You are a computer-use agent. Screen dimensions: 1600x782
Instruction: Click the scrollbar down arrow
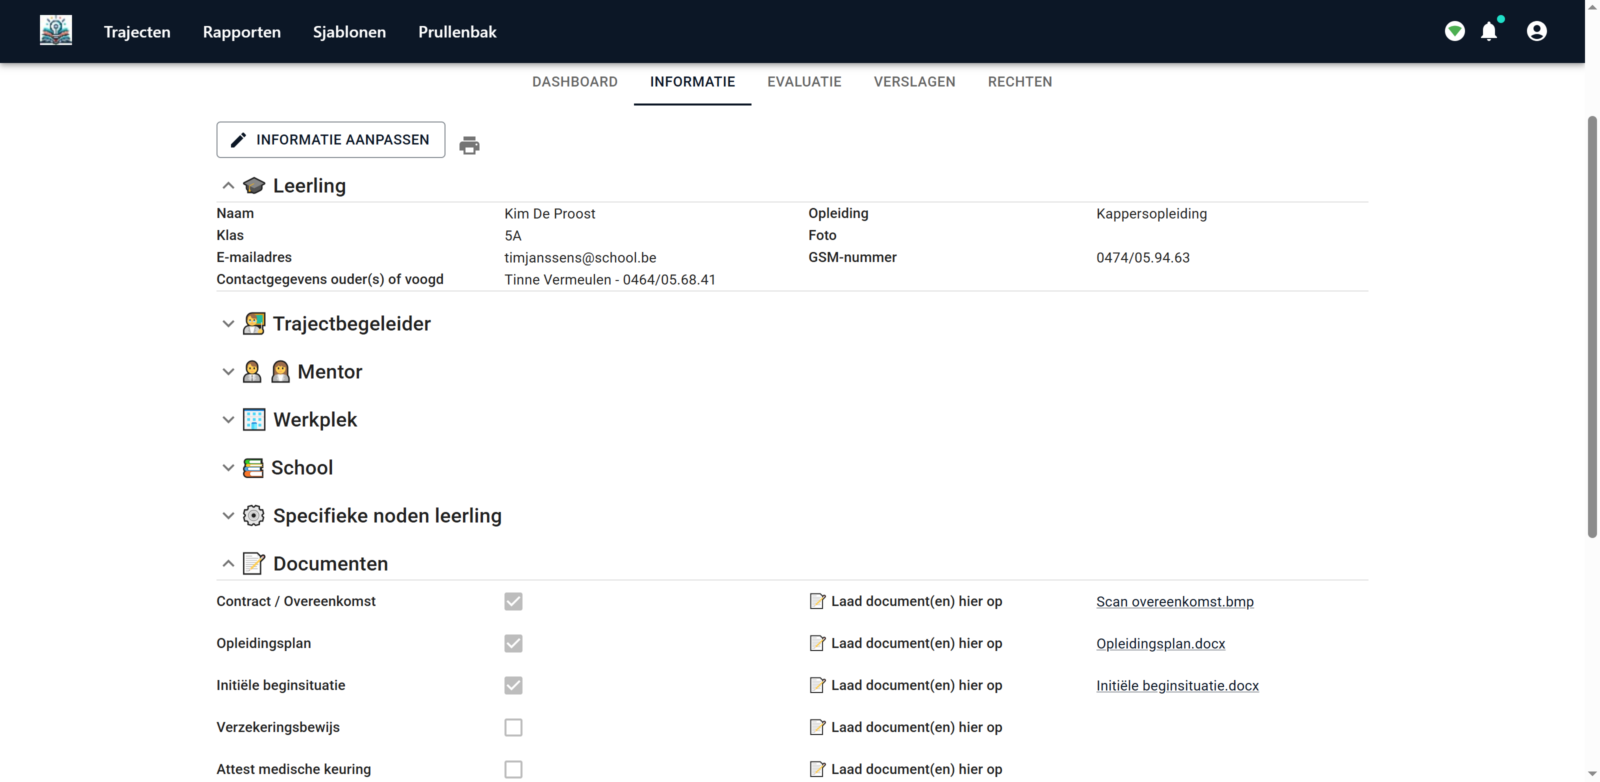pyautogui.click(x=1592, y=774)
